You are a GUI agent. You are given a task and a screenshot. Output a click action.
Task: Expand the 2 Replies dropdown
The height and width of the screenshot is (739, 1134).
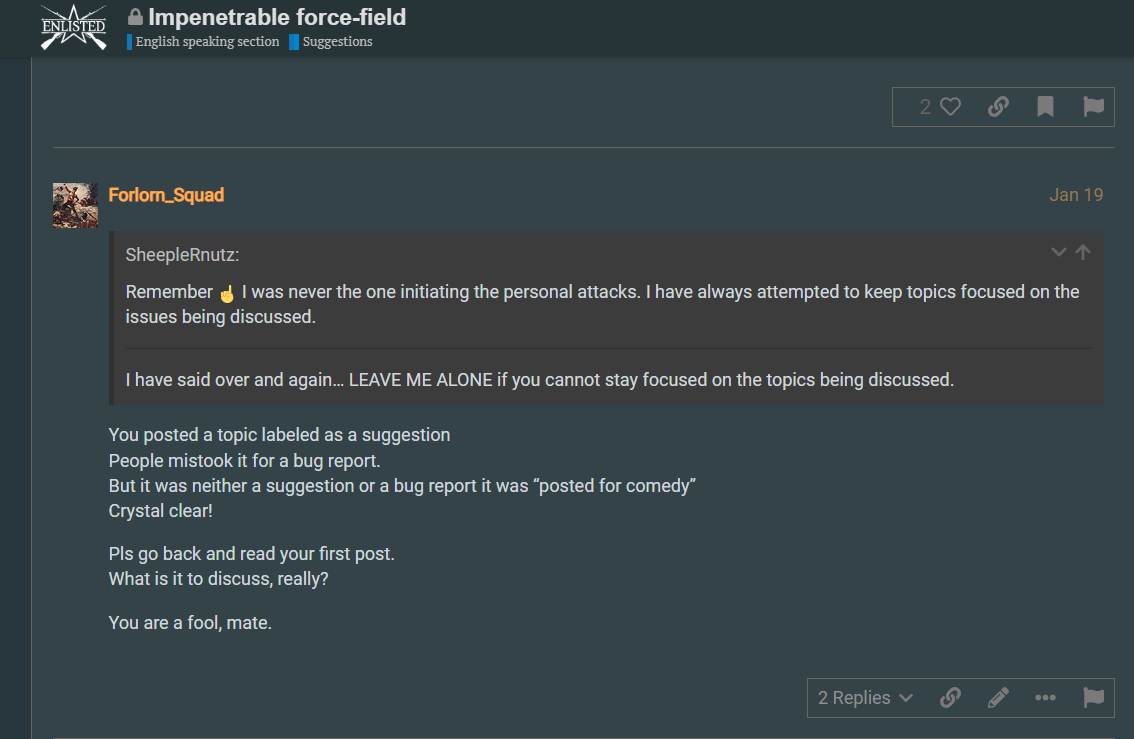coord(866,698)
